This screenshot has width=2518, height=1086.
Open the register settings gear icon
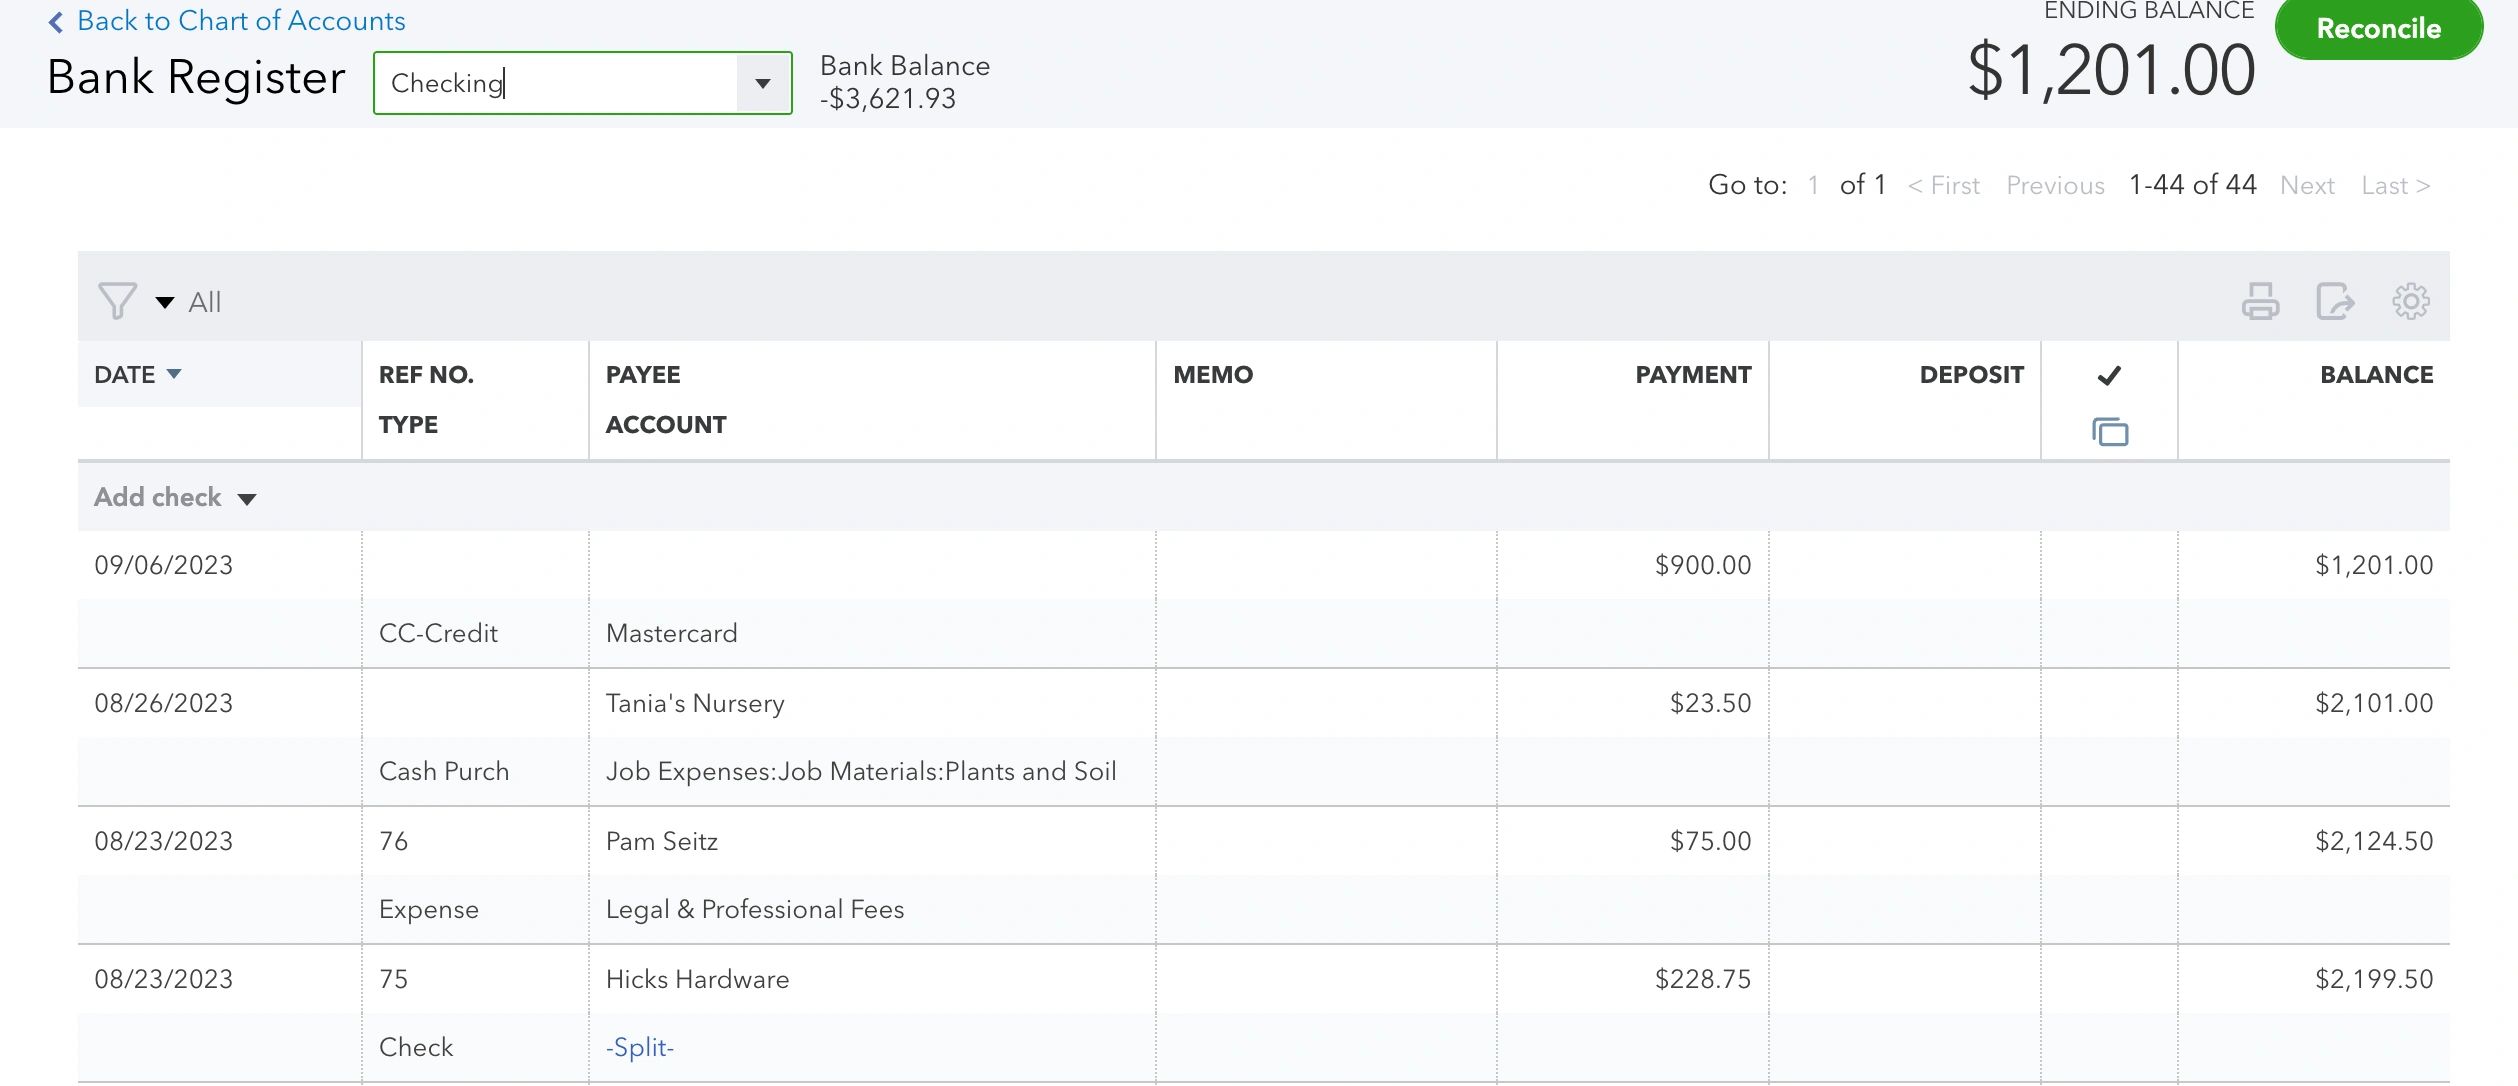2410,300
